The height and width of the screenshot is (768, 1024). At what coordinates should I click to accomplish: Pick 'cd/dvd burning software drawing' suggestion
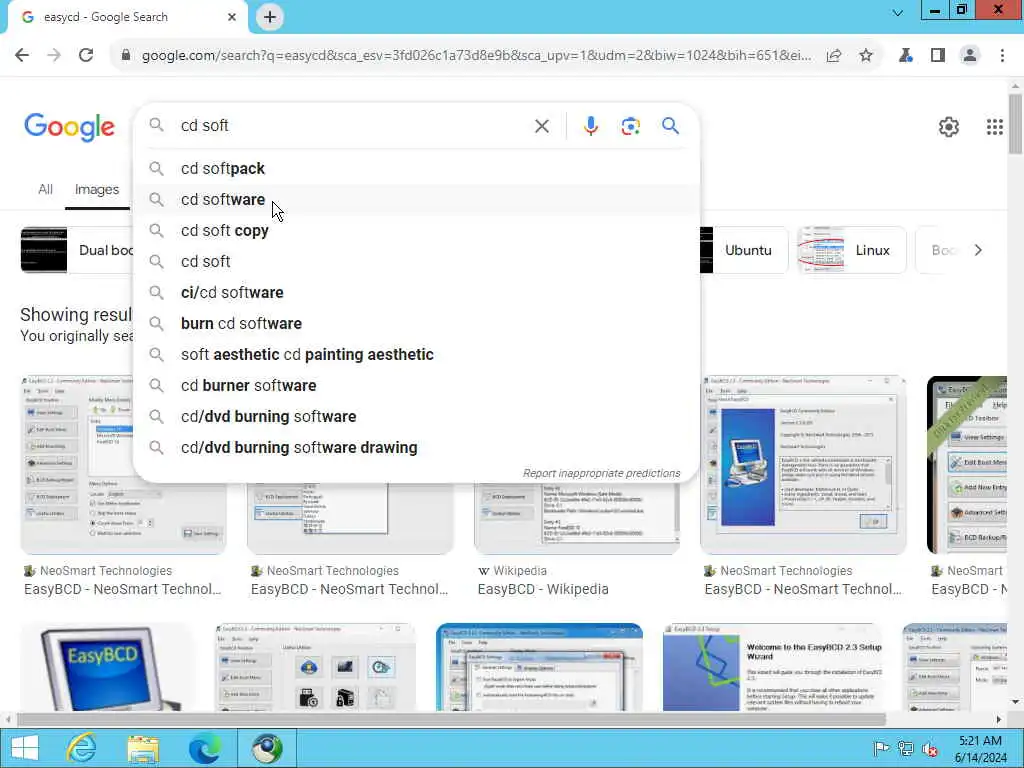click(x=416, y=447)
